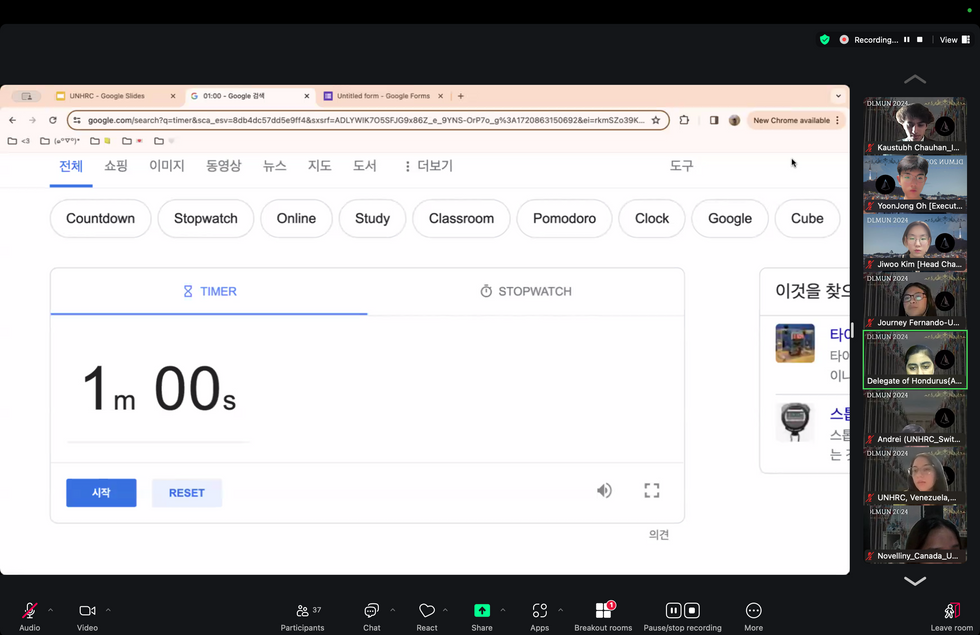Viewport: 980px width, 635px height.
Task: Select the 동영상 search tab
Action: pyautogui.click(x=223, y=166)
